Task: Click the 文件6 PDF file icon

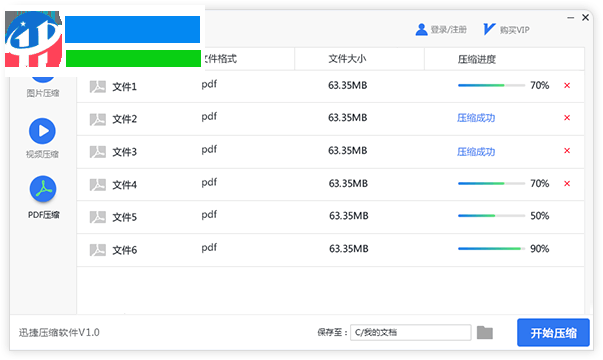Action: [x=98, y=250]
